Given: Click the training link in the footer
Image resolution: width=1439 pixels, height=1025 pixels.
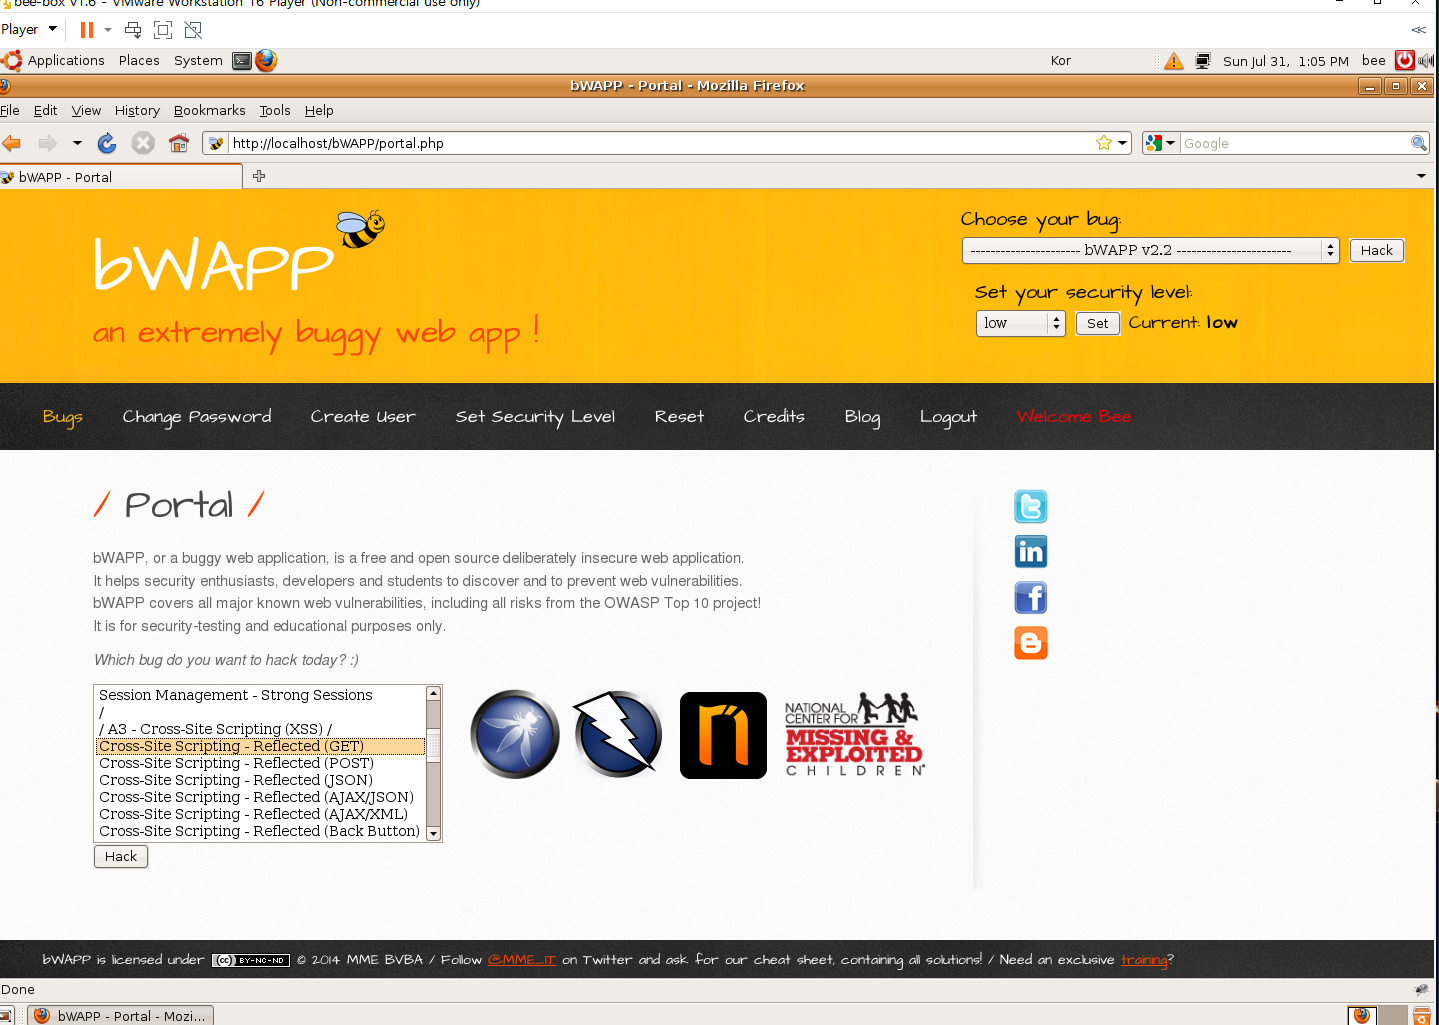Looking at the screenshot, I should point(1144,960).
